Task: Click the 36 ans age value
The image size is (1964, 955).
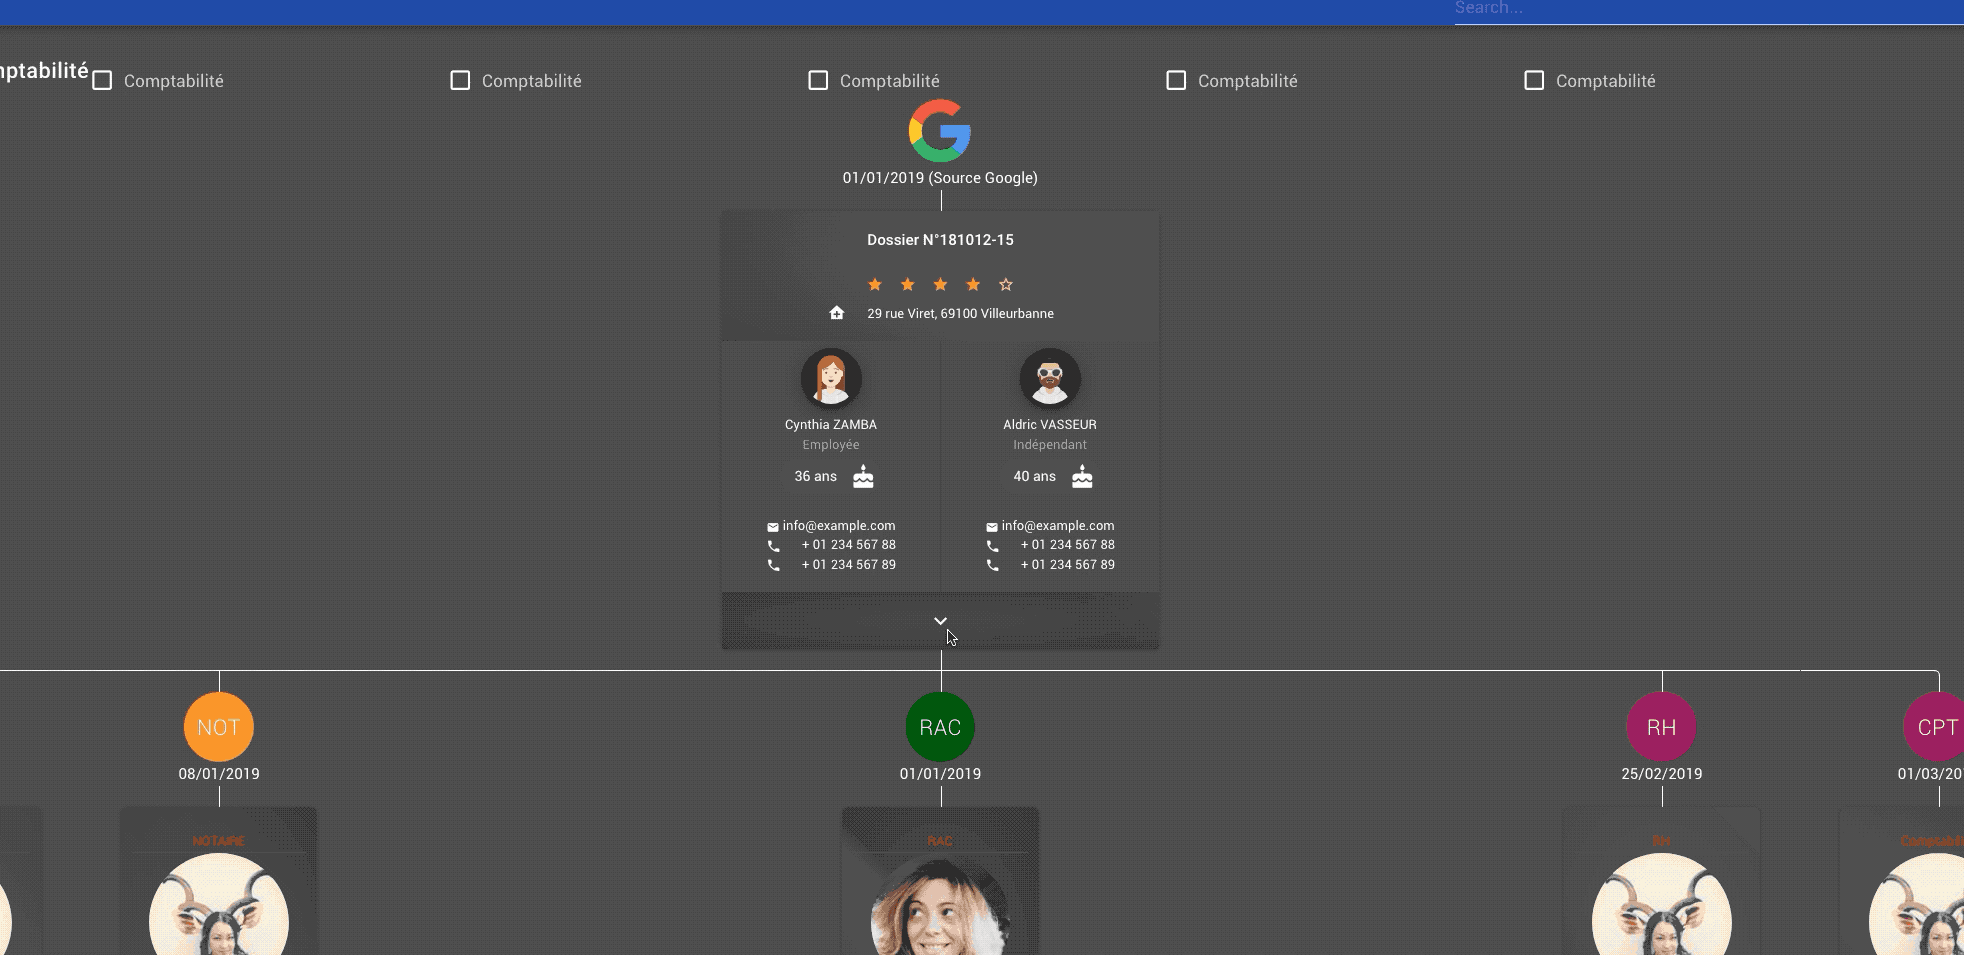Action: pos(816,477)
